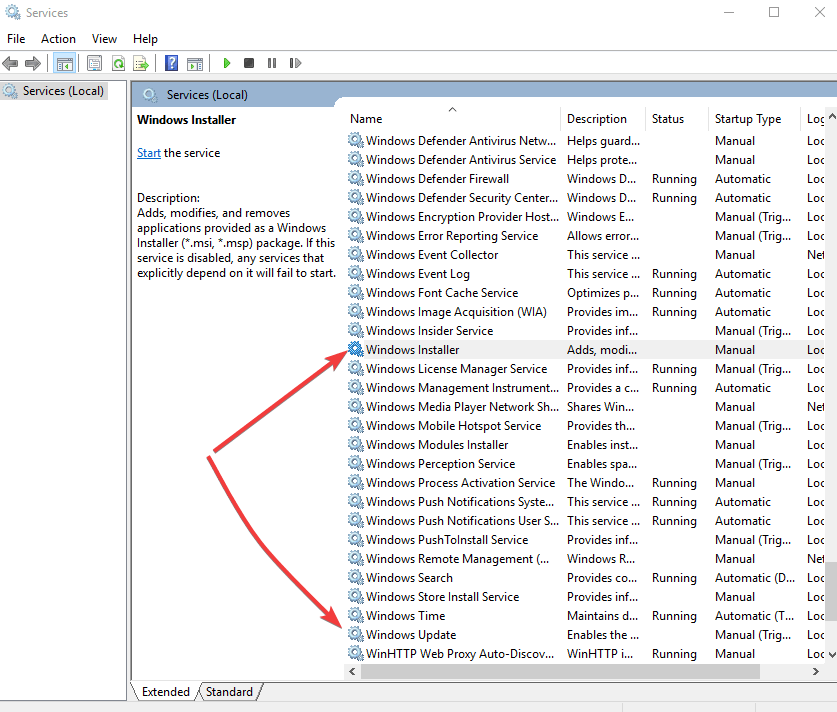Select Services (Local) in the console tree
This screenshot has height=712, width=837.
pos(54,91)
